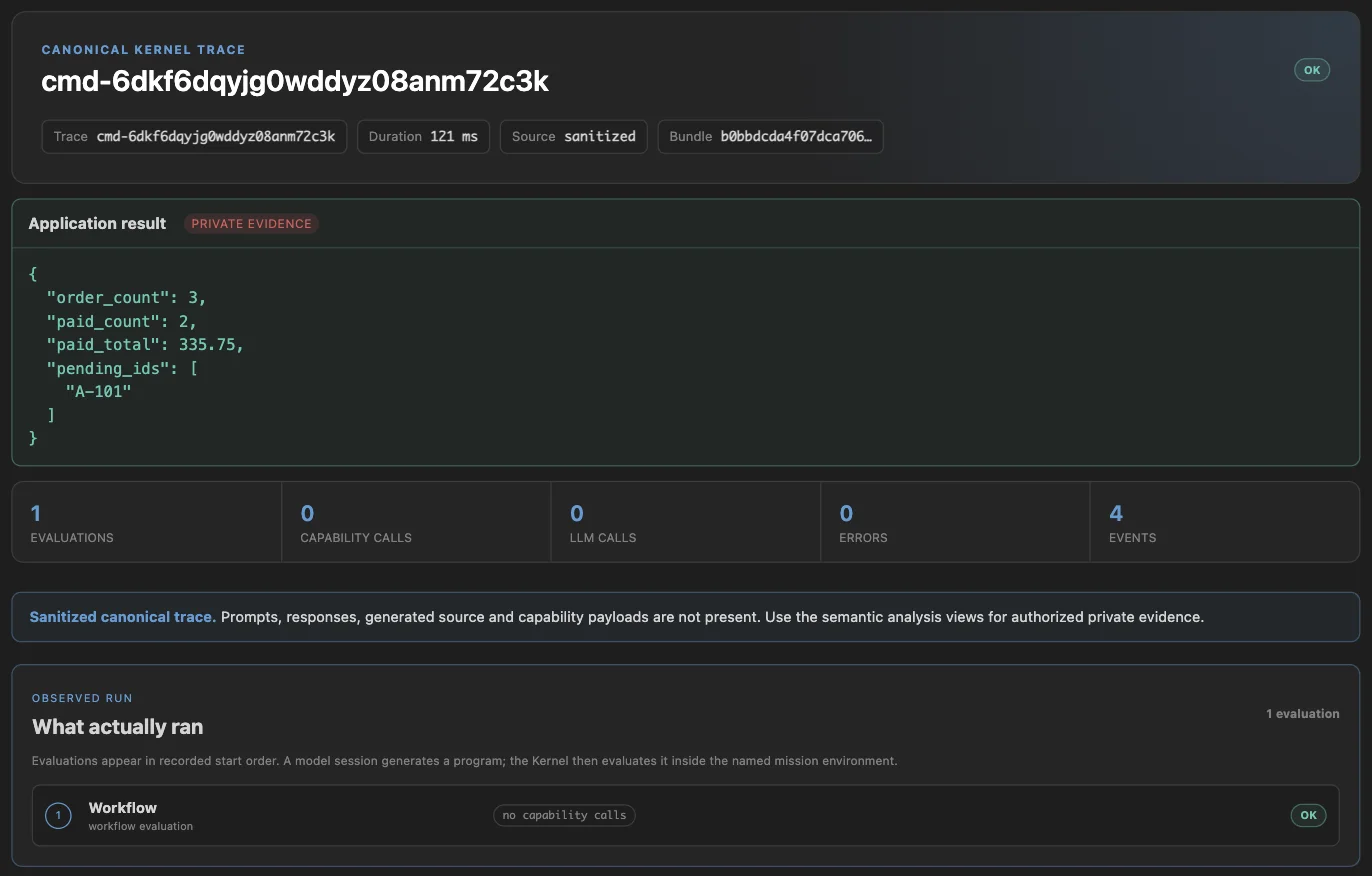Click the "OBSERVED RUN" label

82,698
